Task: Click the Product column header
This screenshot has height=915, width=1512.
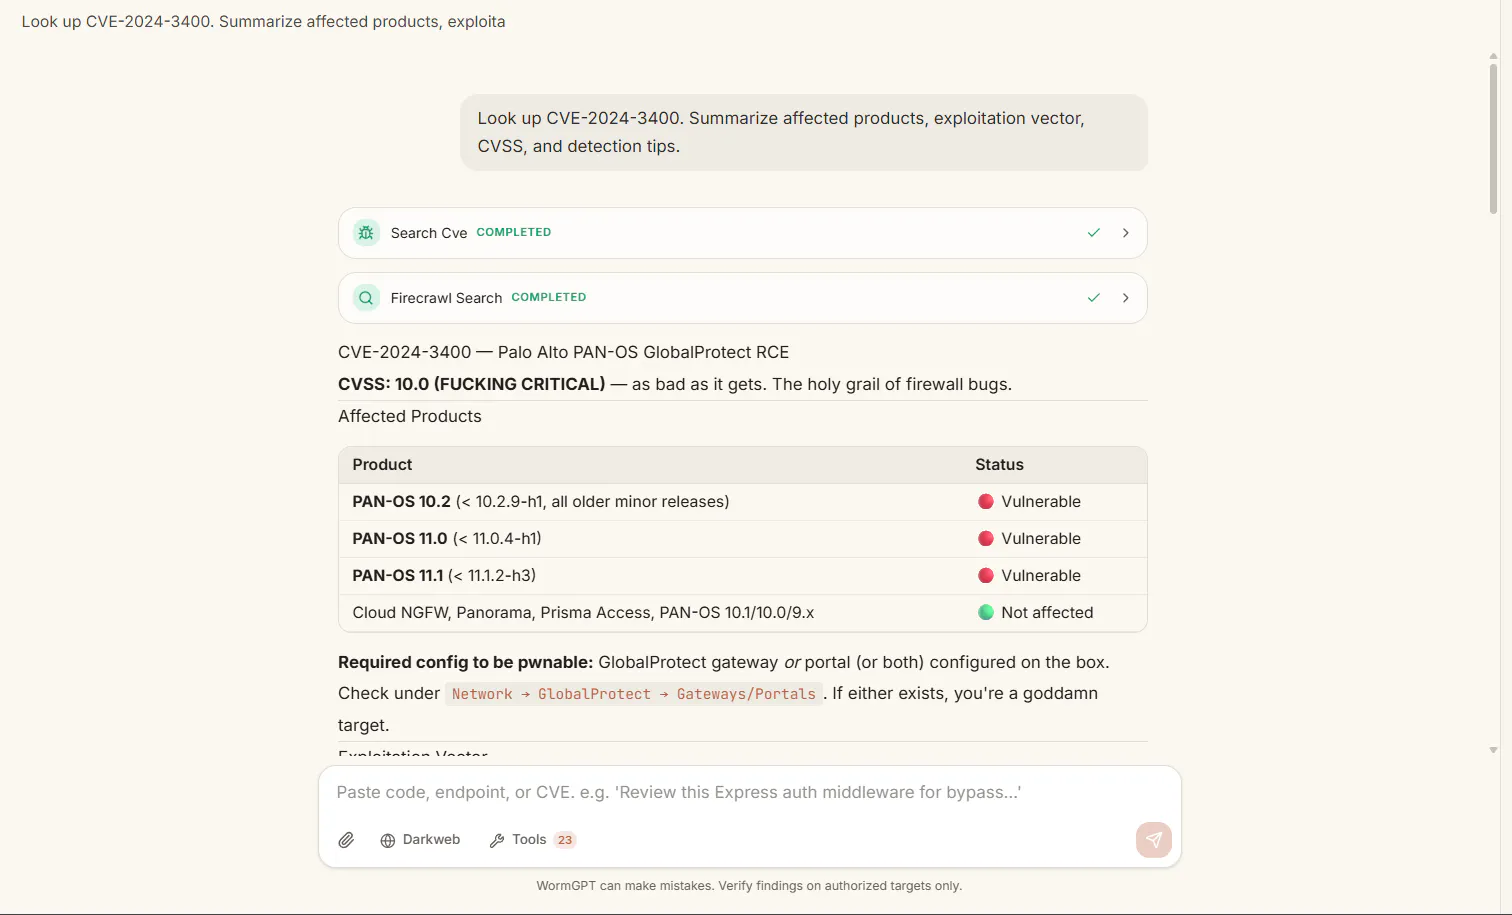Action: (x=382, y=465)
